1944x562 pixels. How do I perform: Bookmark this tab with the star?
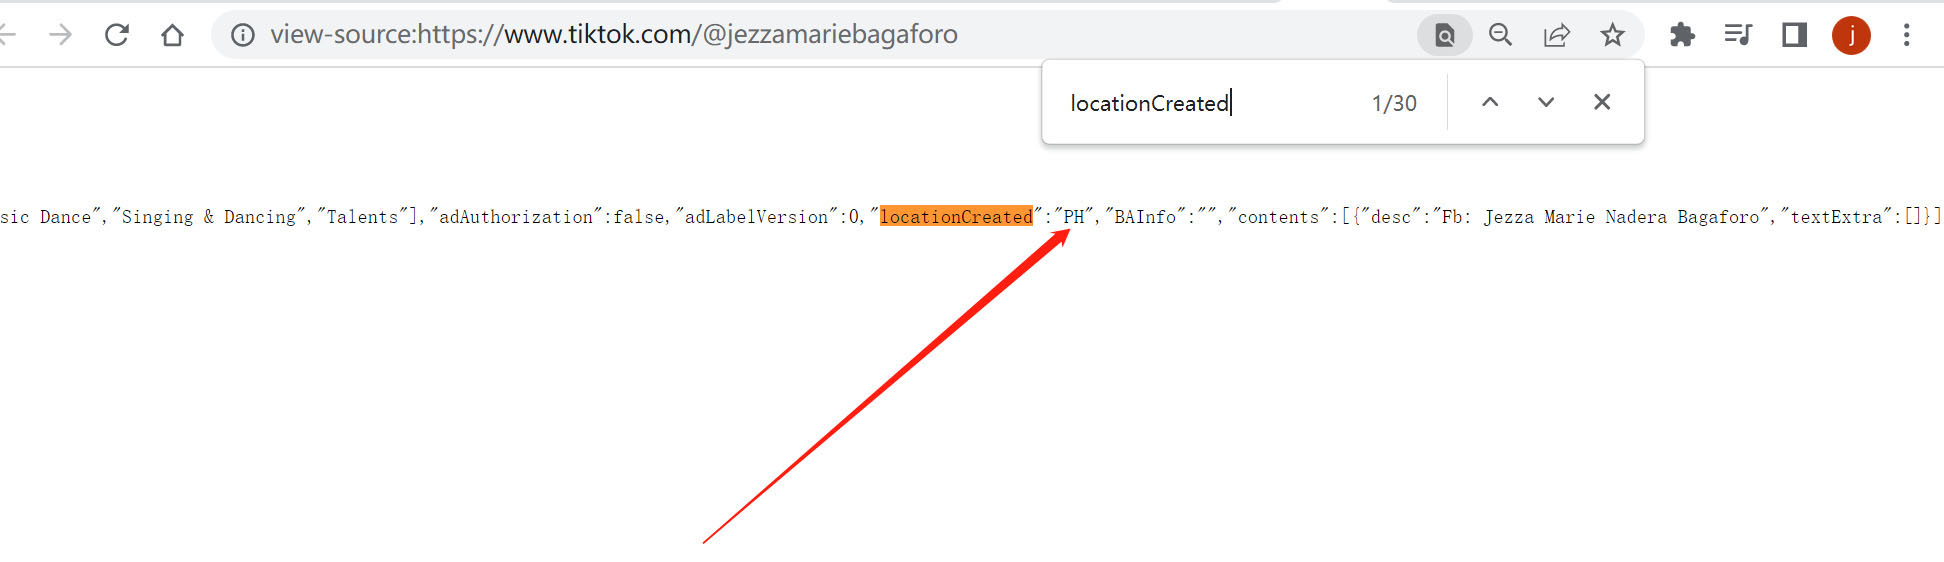tap(1612, 35)
